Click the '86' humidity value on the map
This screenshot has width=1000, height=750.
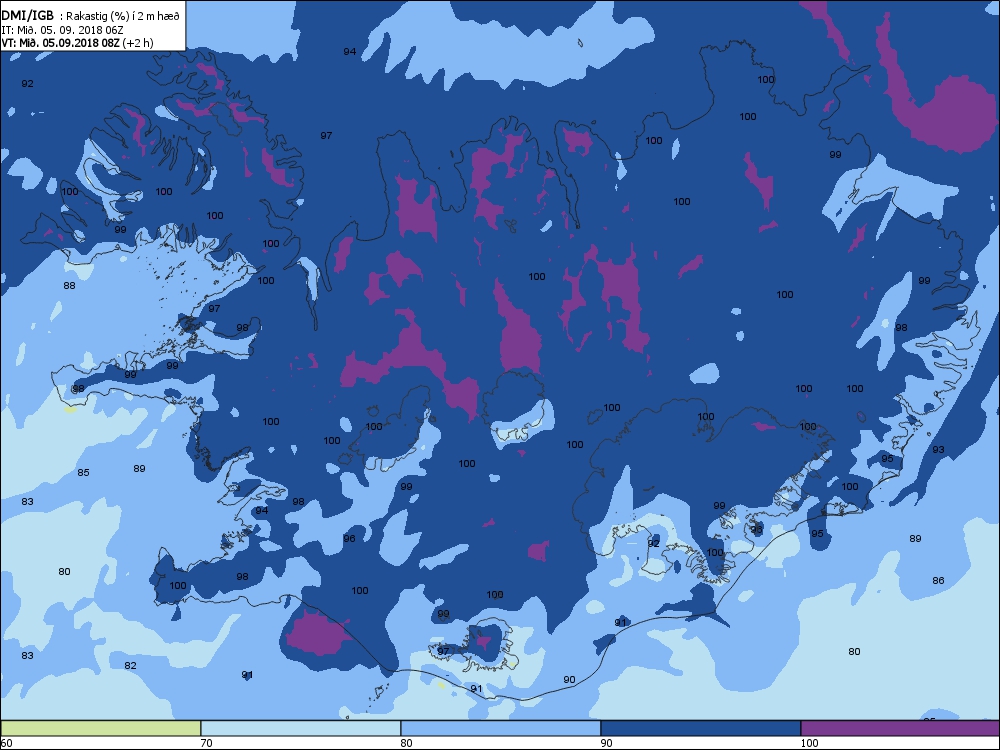pos(938,580)
